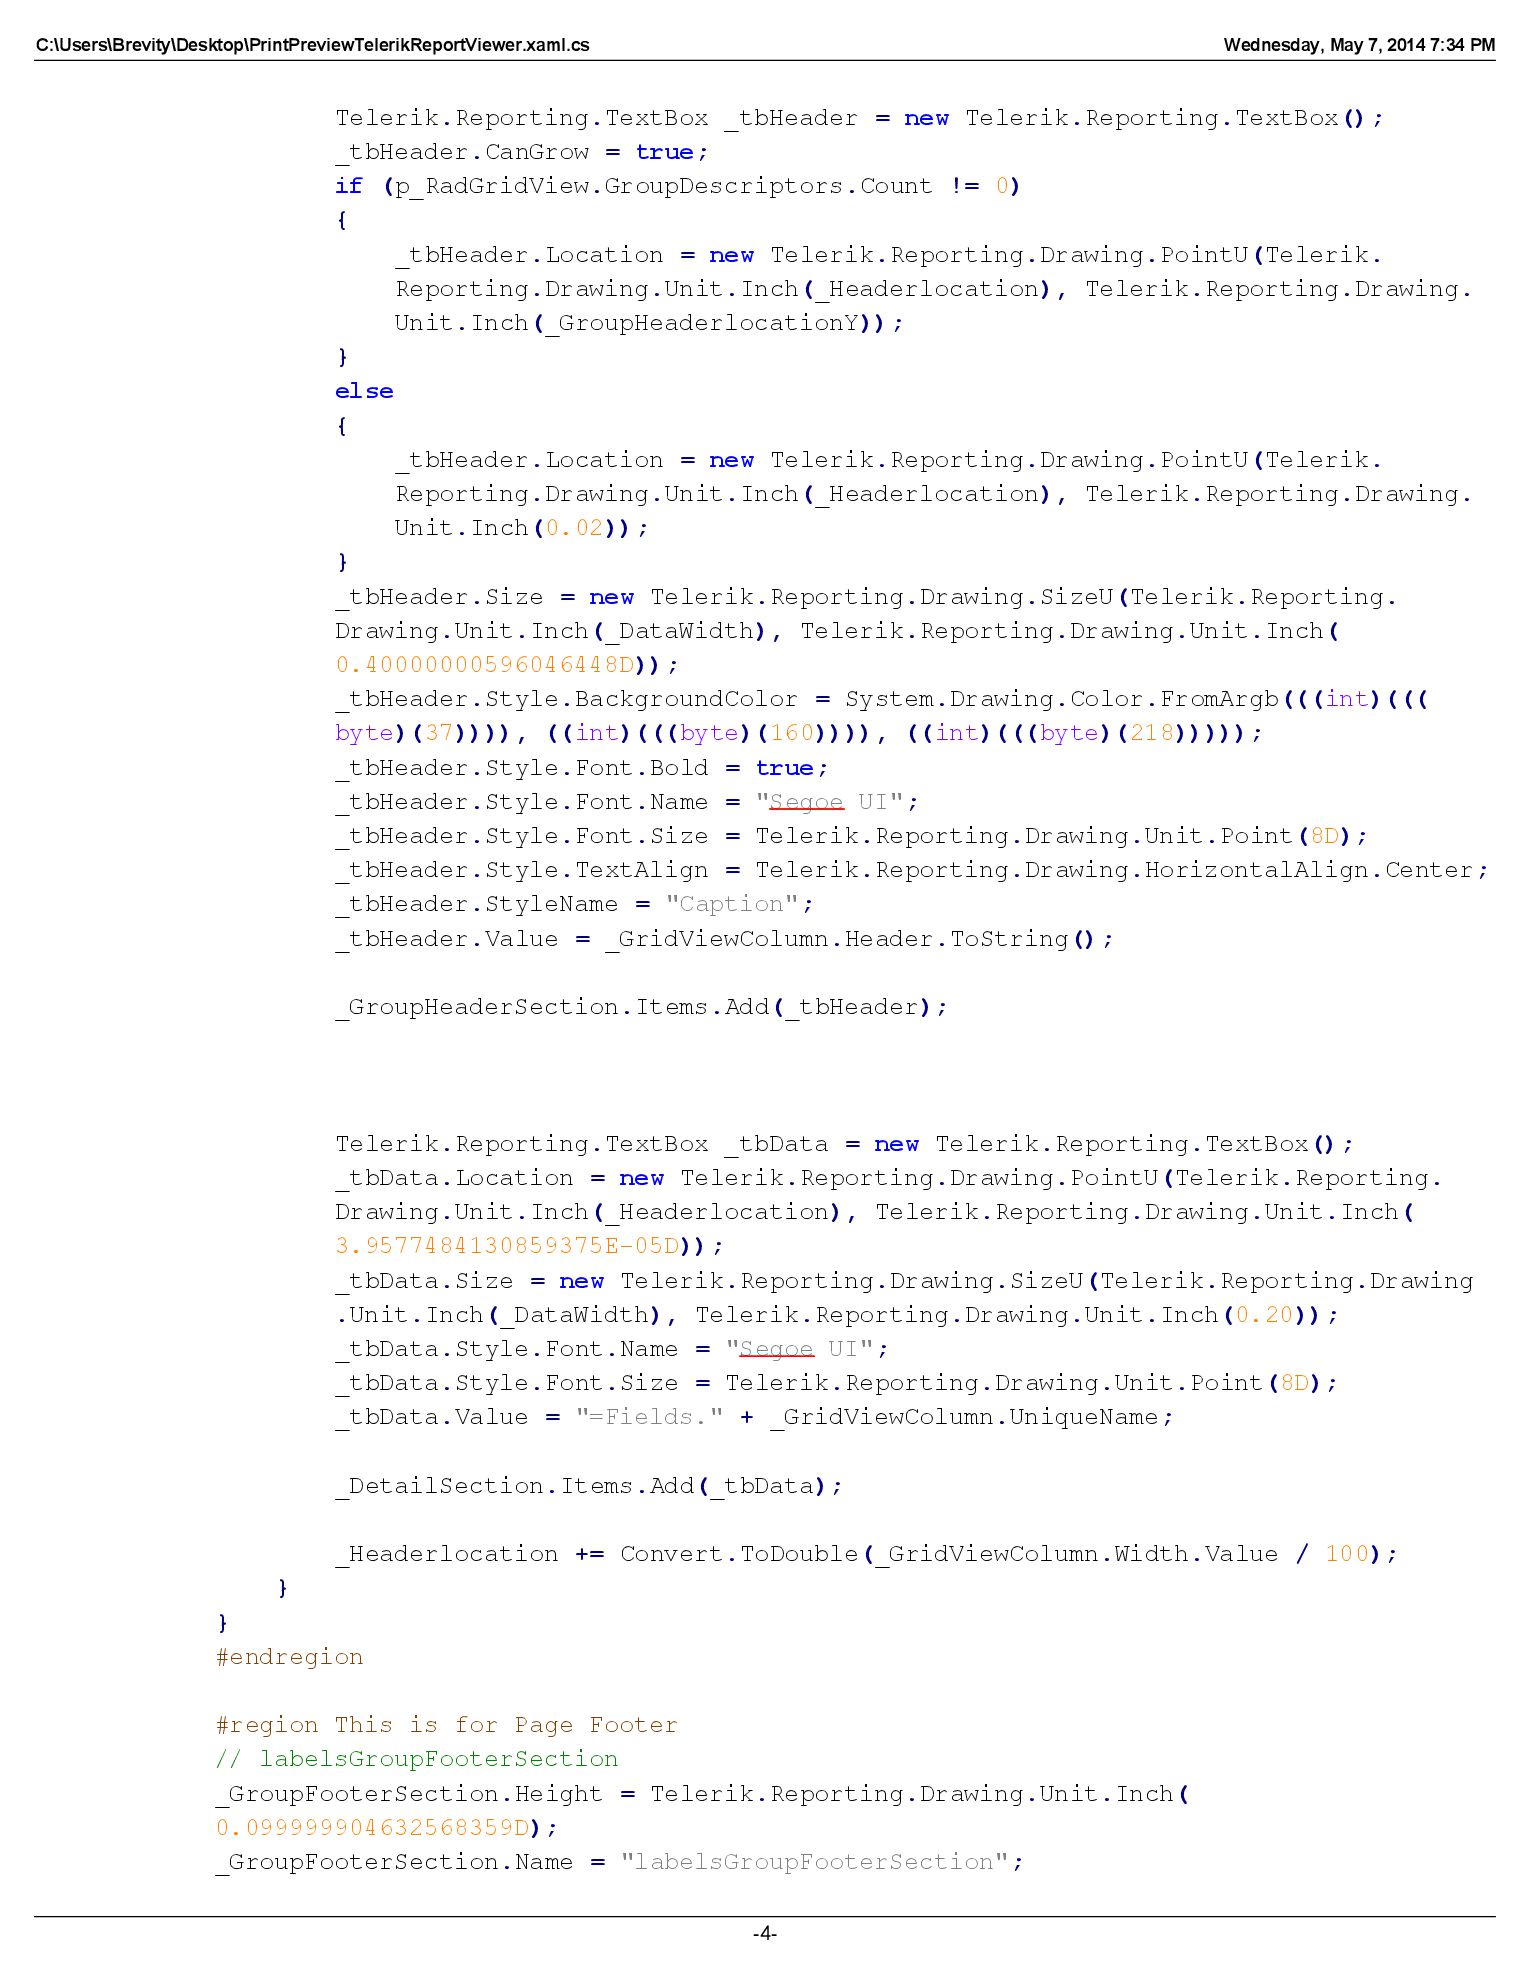Click the text 'Unit.Inch(0.02));'
The width and height of the screenshot is (1530, 1980).
tap(522, 528)
